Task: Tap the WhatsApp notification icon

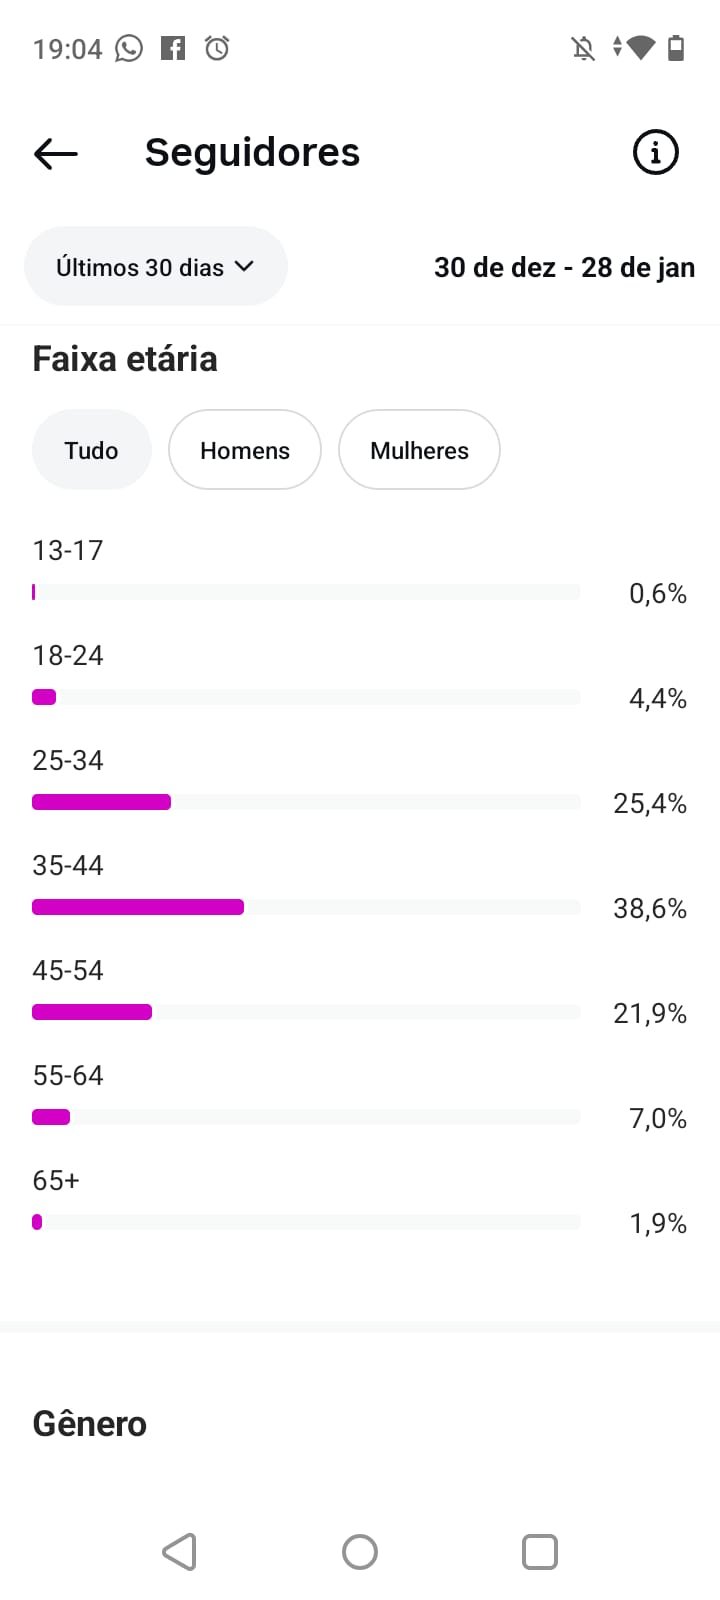Action: coord(129,48)
